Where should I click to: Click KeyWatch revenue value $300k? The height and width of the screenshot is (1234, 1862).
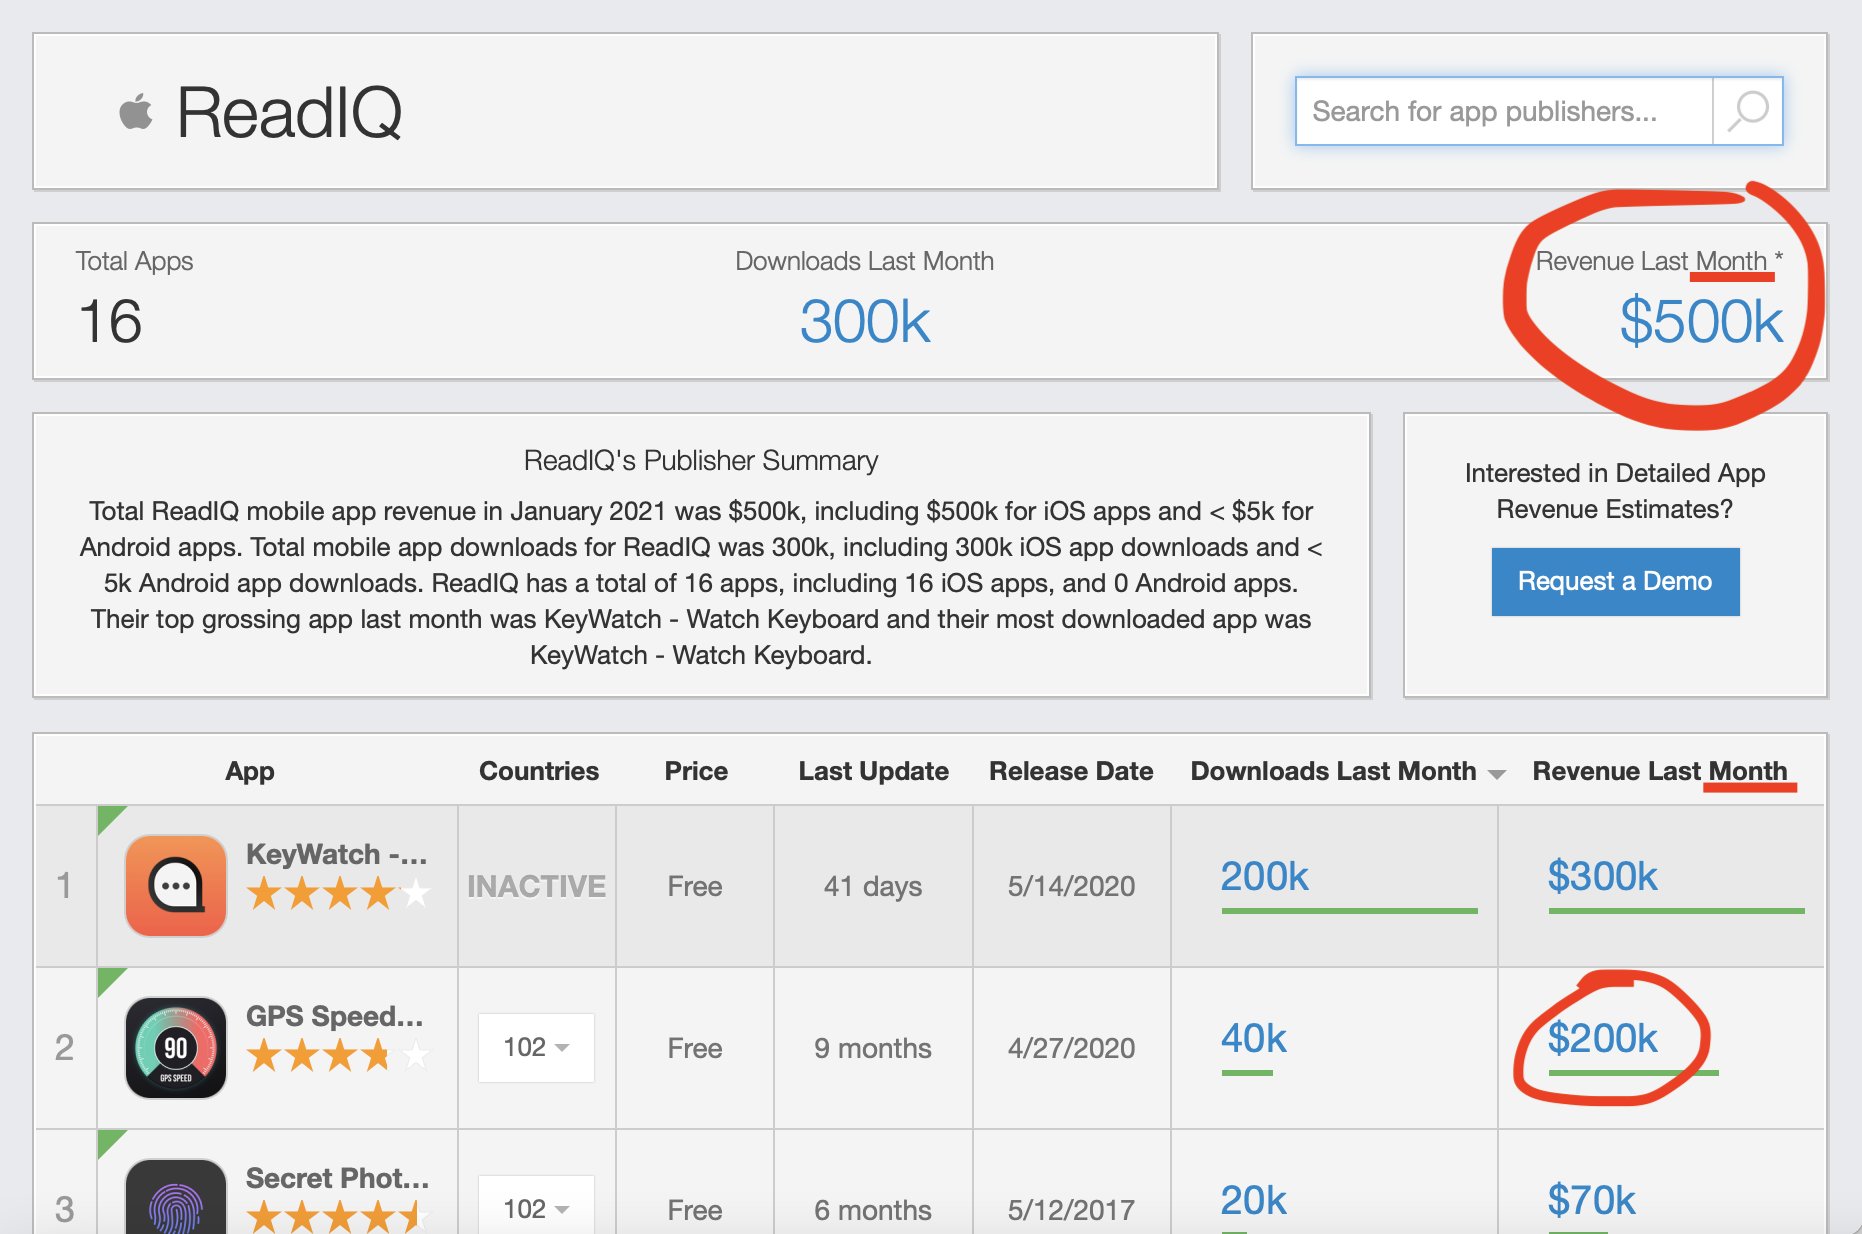pos(1602,876)
